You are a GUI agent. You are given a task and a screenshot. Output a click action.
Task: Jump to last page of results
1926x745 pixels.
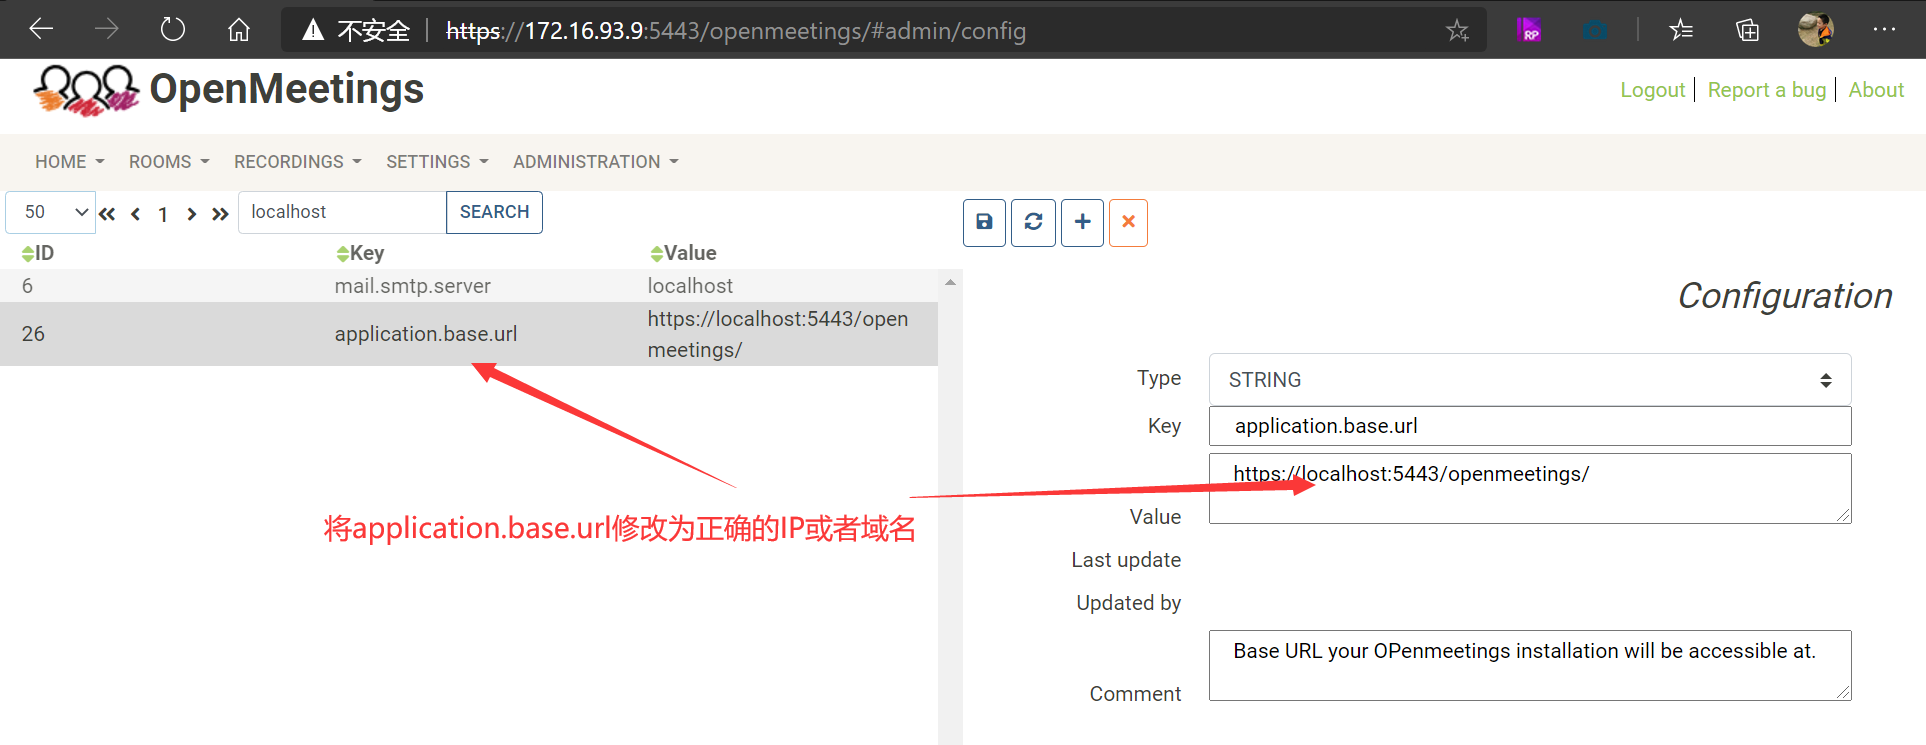220,213
